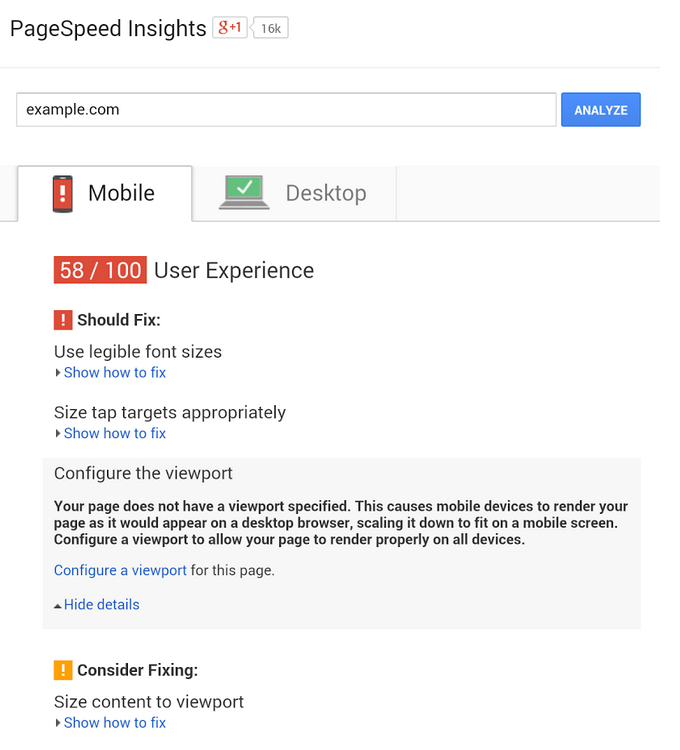Click the Size tap targets appropriately heading
This screenshot has width=680, height=750.
tap(169, 412)
